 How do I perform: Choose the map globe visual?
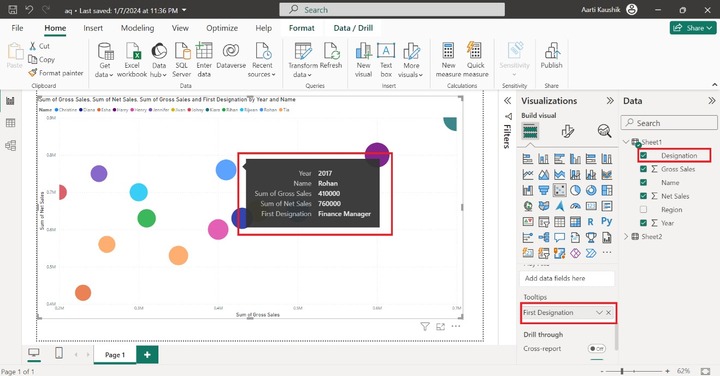(528, 206)
